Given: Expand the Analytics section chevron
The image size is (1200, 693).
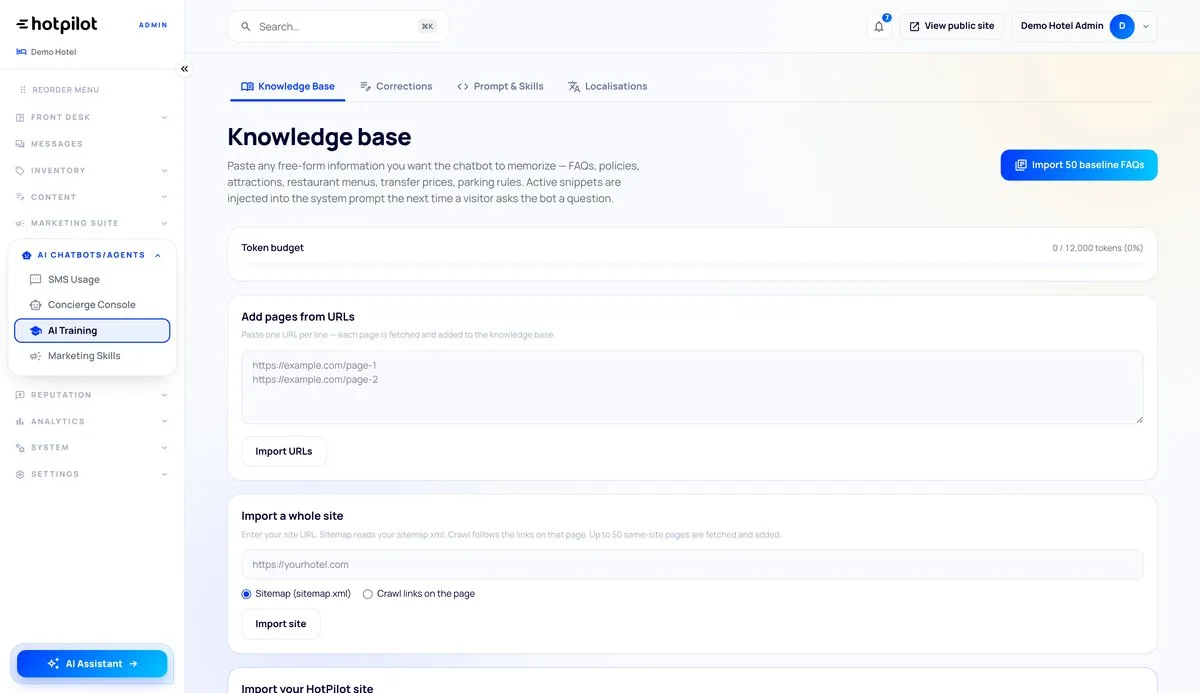Looking at the screenshot, I should point(164,422).
